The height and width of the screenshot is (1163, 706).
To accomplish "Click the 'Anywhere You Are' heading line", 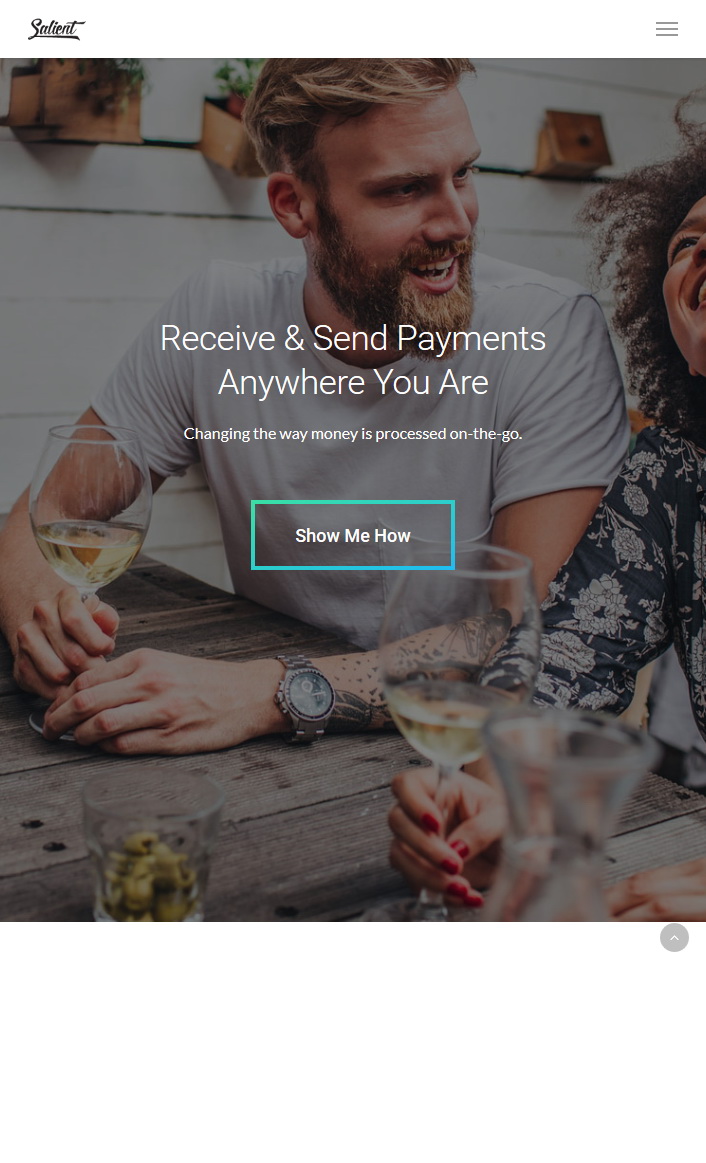I will pos(353,383).
